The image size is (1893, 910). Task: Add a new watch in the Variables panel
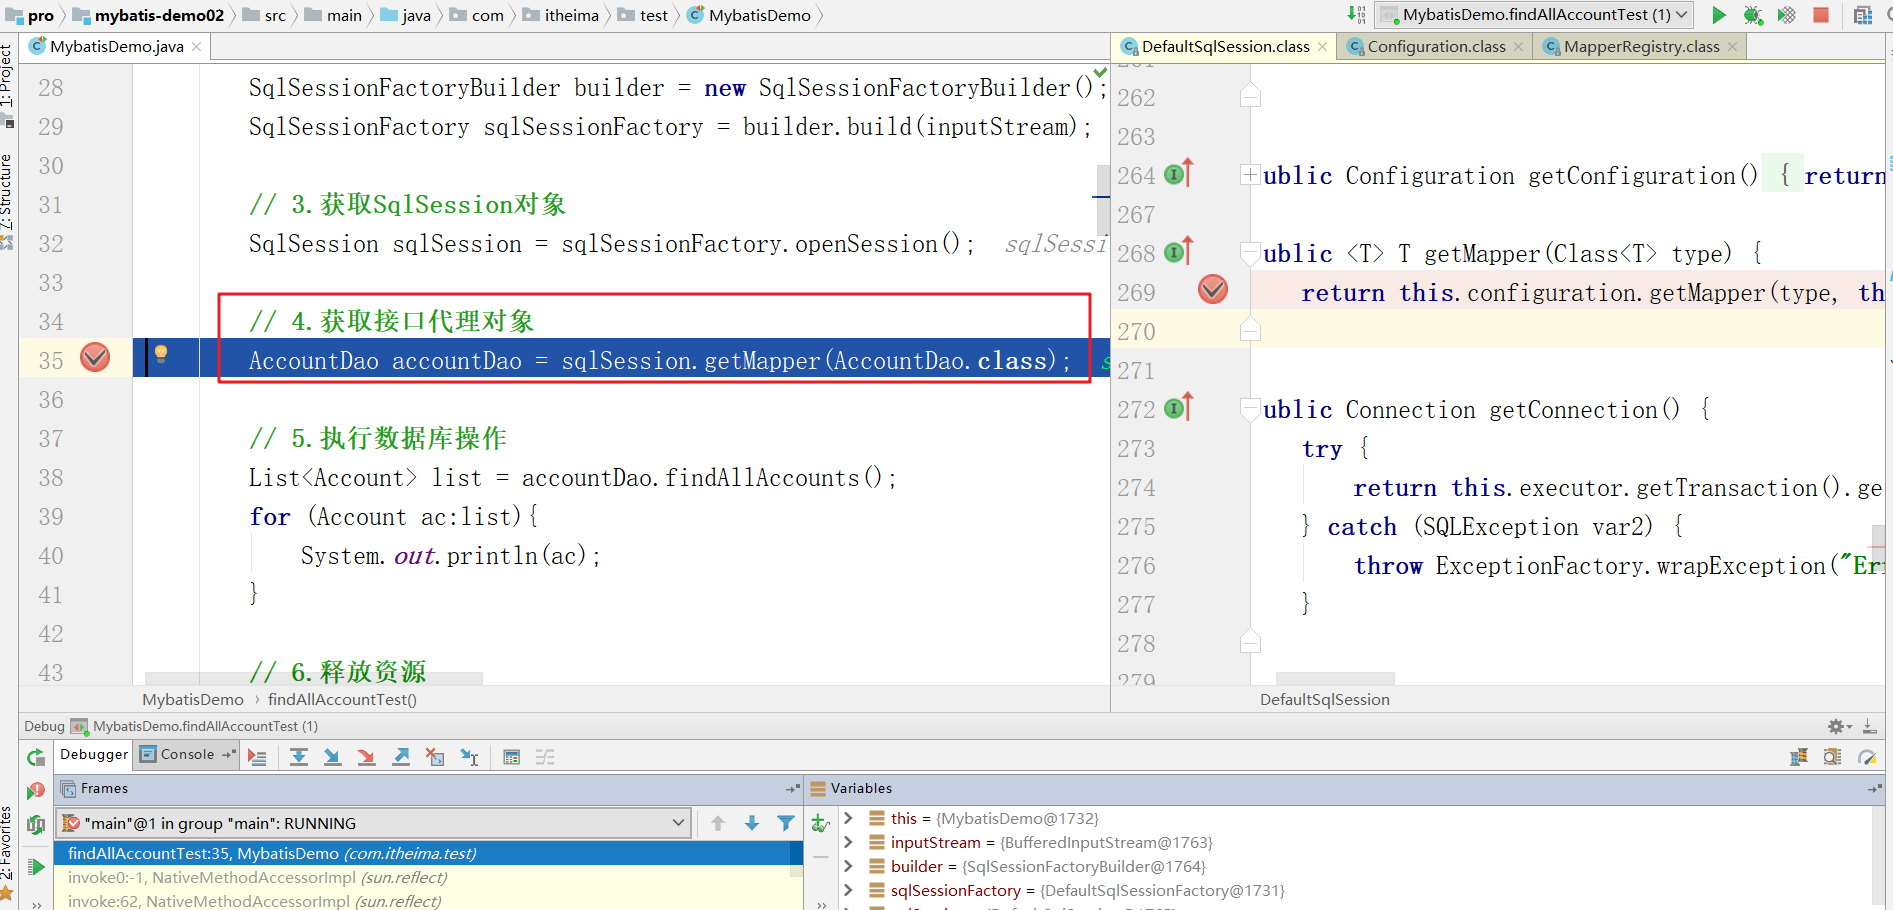point(820,823)
